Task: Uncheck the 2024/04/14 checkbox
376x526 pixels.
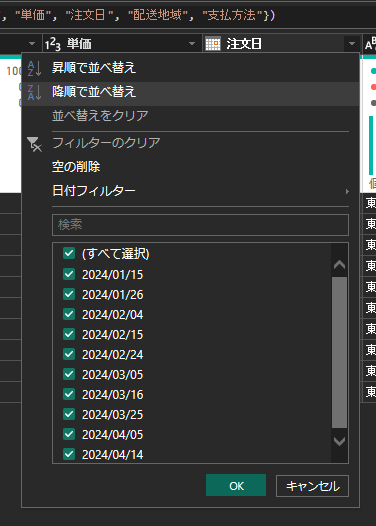Action: point(69,454)
